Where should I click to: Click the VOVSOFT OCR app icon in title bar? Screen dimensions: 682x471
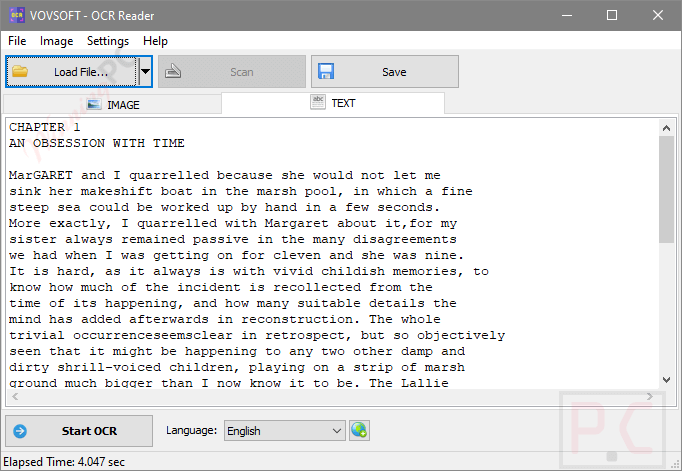click(17, 16)
